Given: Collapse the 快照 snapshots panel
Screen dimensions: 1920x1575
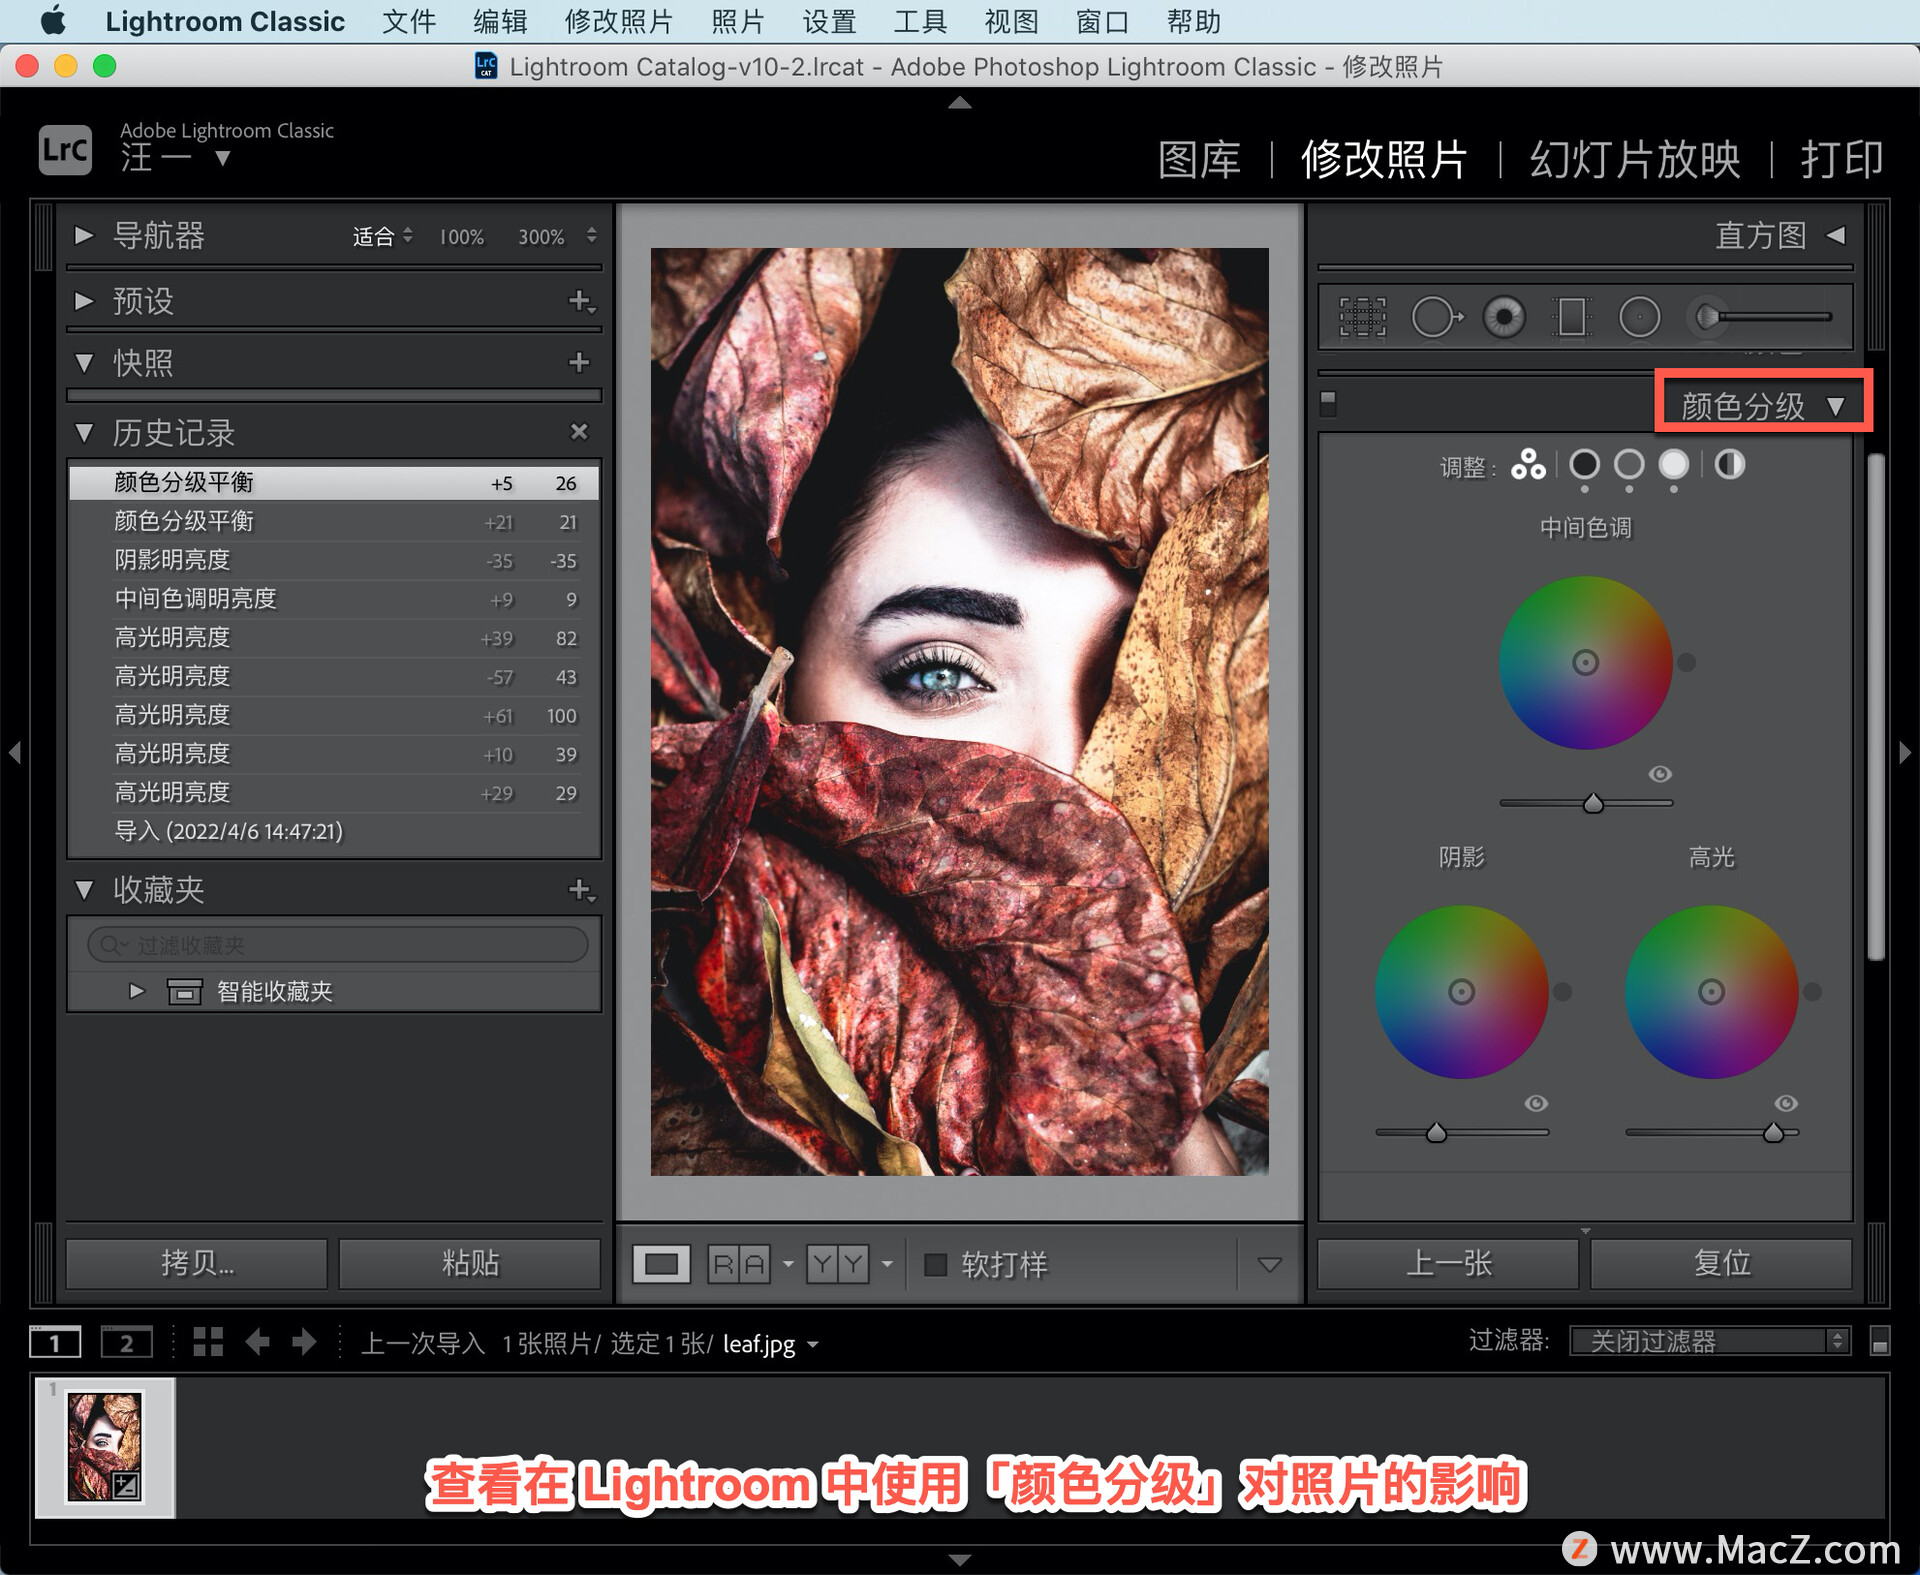Looking at the screenshot, I should [84, 362].
